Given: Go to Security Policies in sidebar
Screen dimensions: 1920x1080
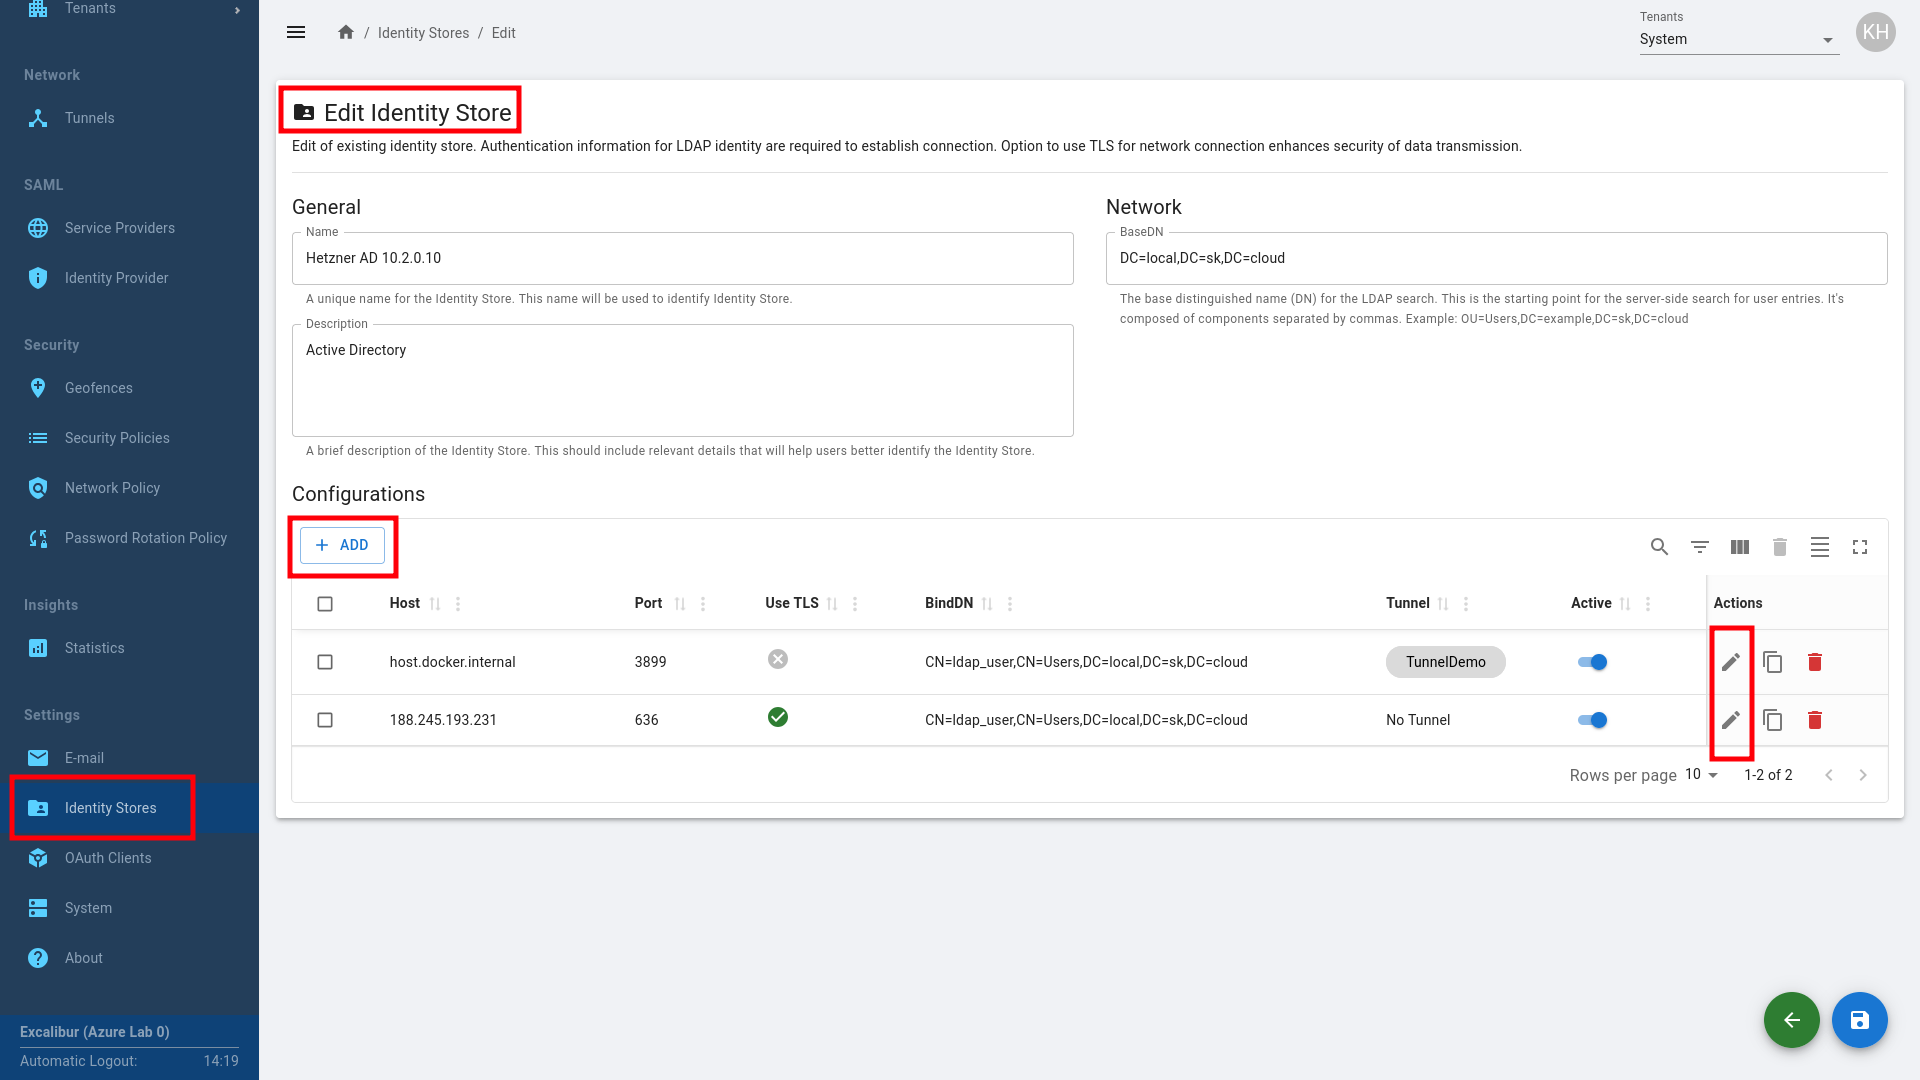Looking at the screenshot, I should (x=117, y=438).
